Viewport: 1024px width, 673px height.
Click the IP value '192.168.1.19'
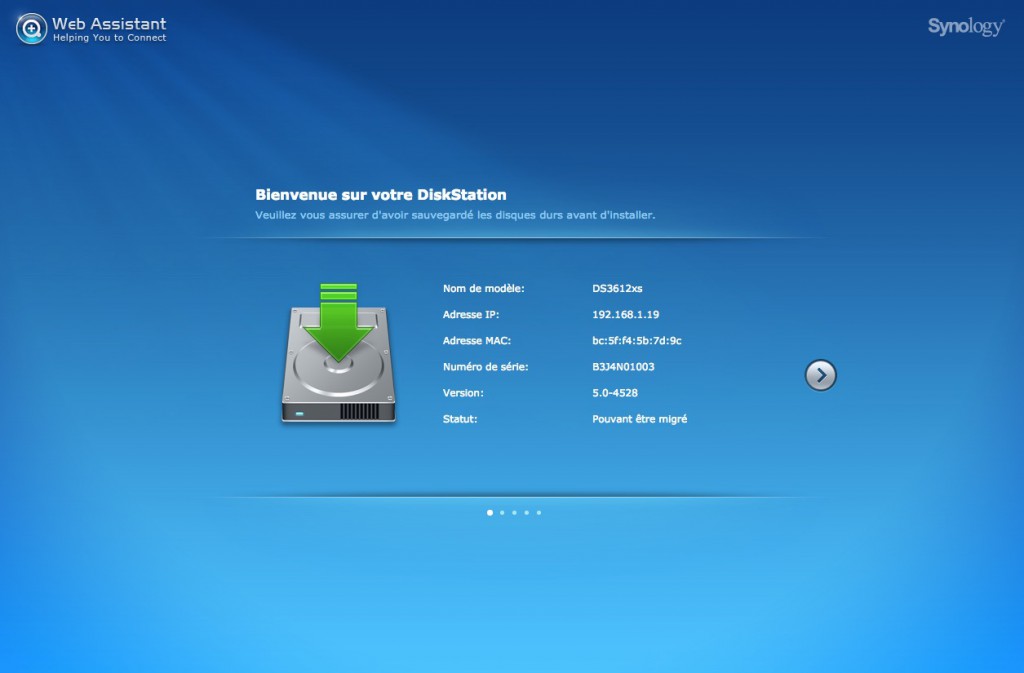[x=626, y=315]
